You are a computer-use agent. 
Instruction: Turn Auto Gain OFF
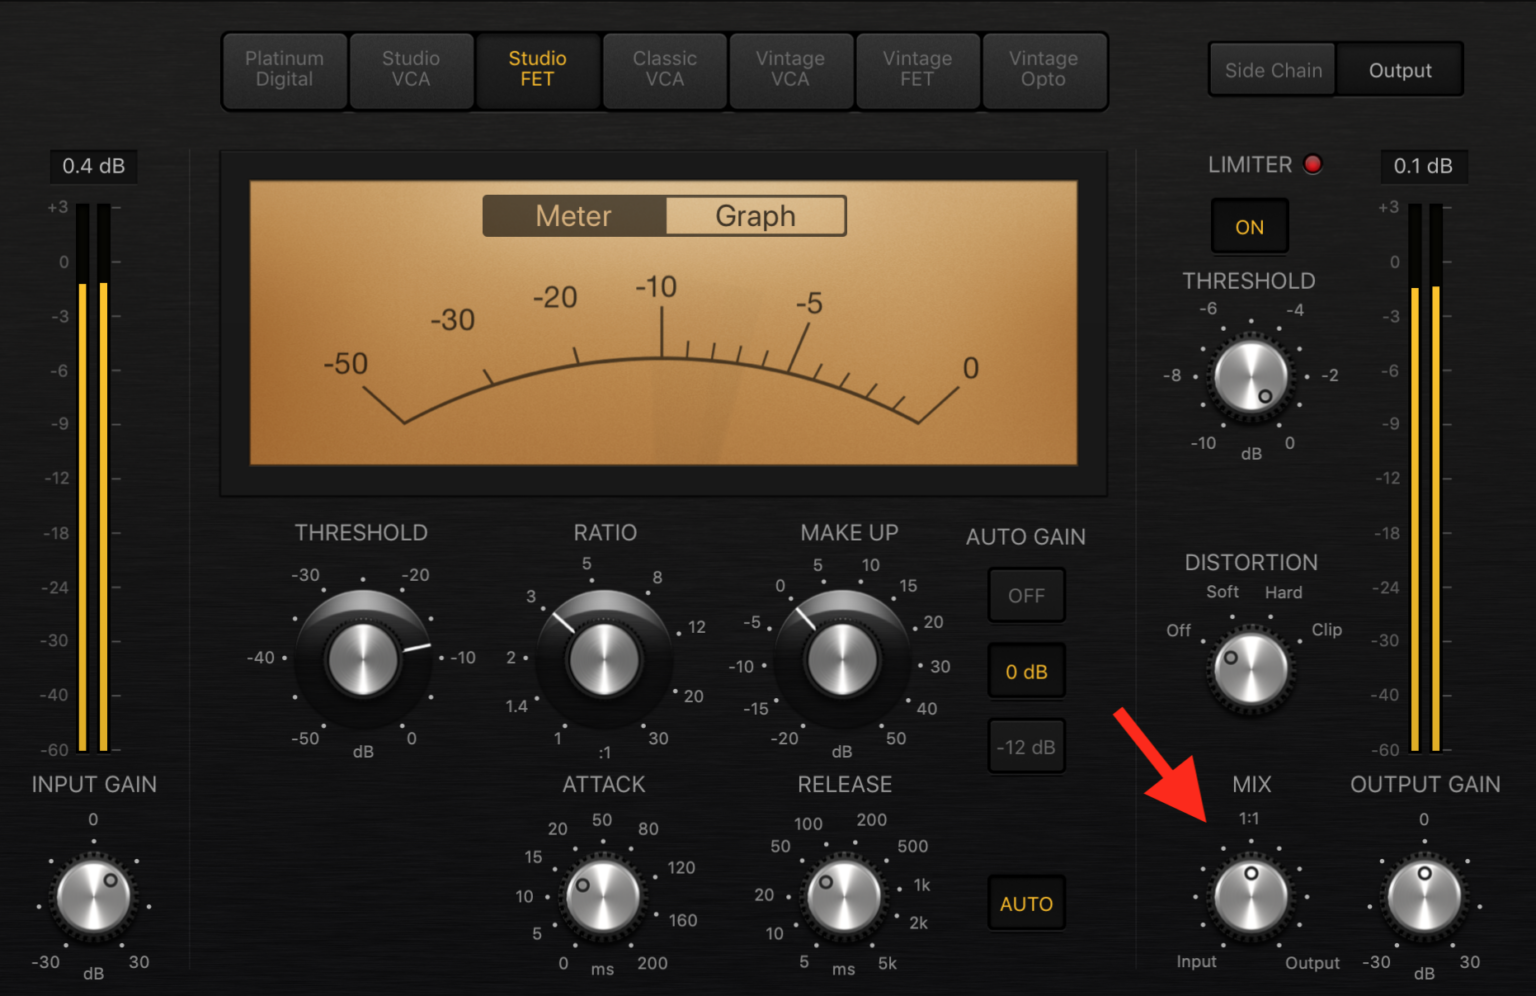(1026, 596)
